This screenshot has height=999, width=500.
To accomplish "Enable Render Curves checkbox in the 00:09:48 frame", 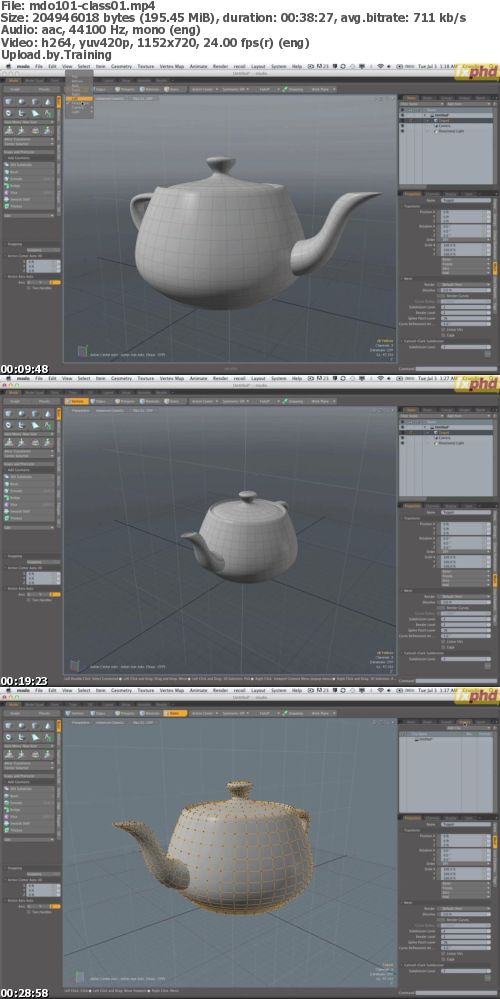I will 443,296.
